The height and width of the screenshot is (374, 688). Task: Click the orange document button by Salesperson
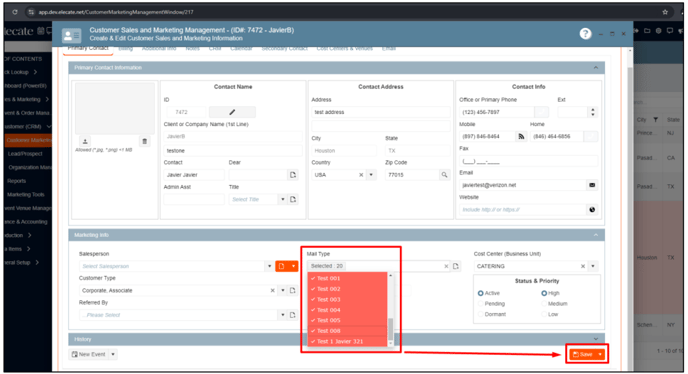pyautogui.click(x=282, y=266)
